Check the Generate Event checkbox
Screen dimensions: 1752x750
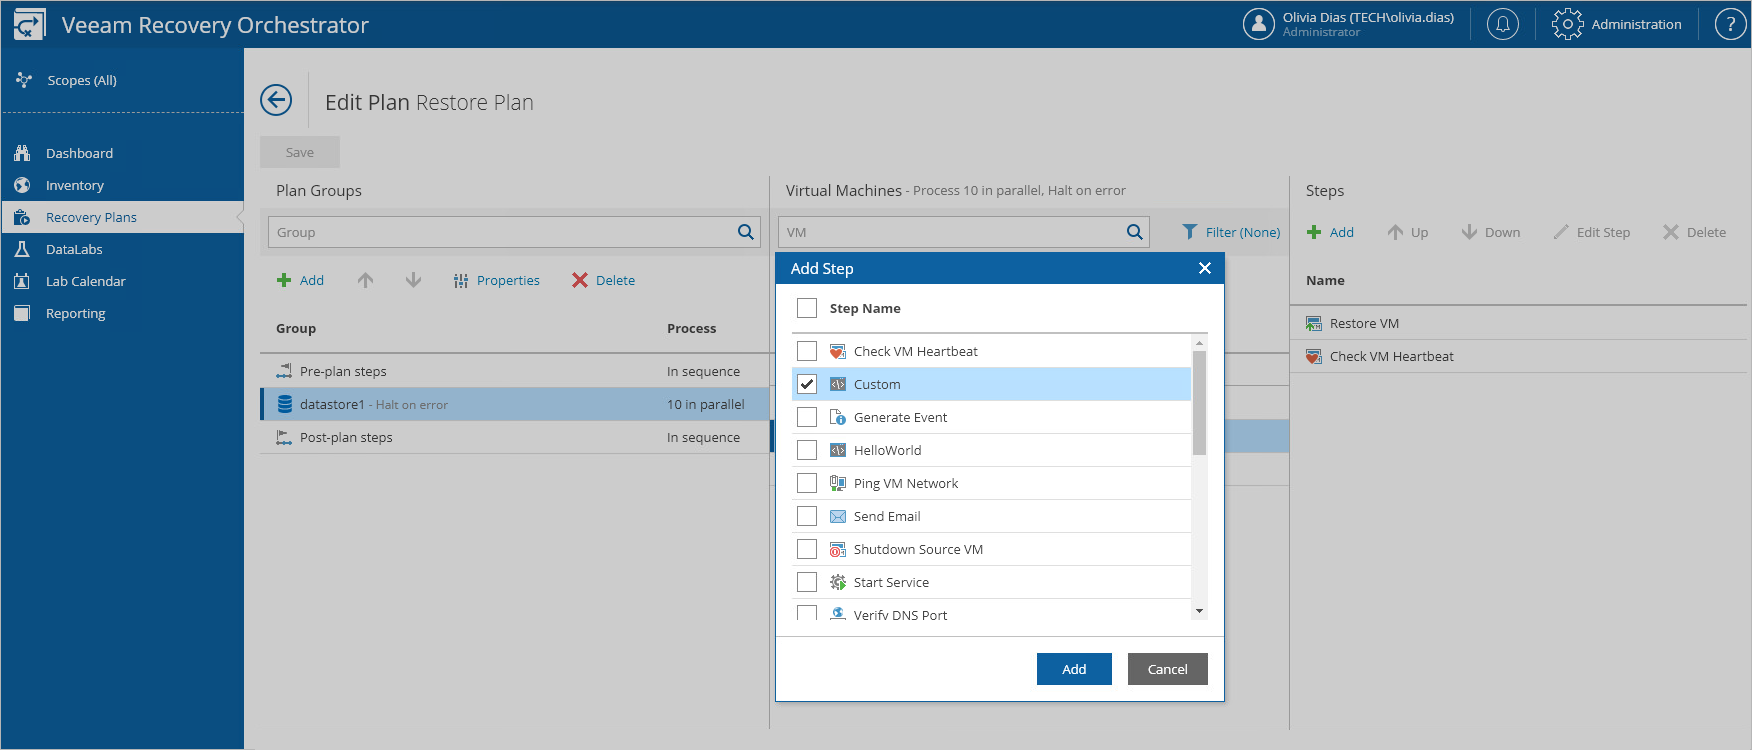pos(807,417)
